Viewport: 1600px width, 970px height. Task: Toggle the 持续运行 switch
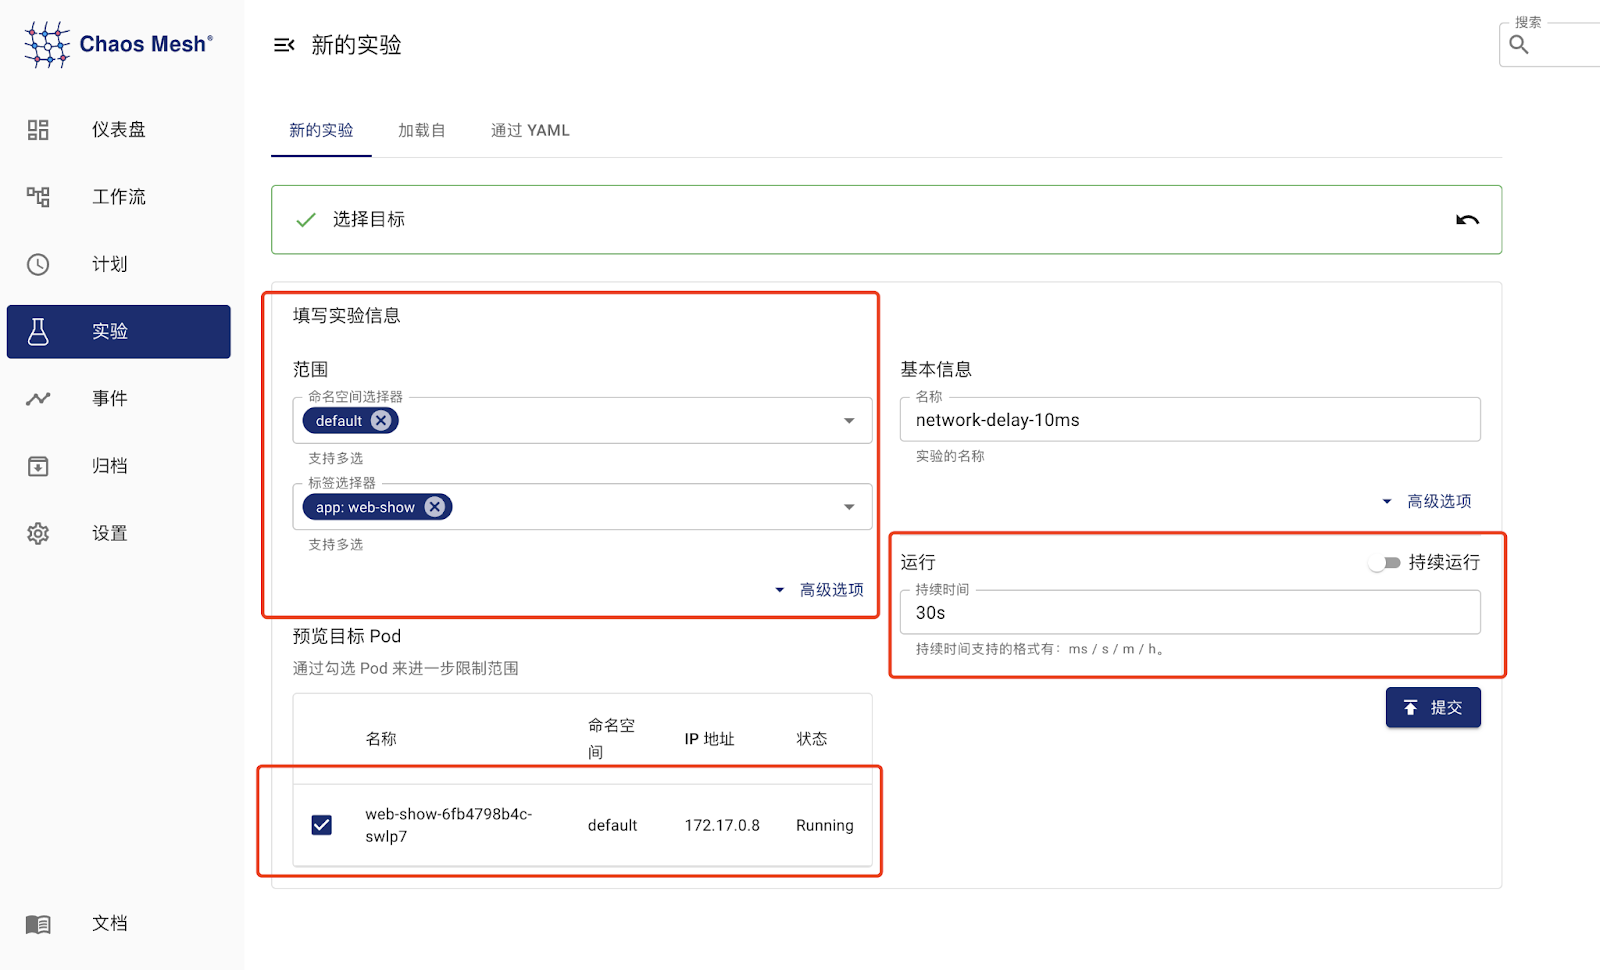[1385, 563]
